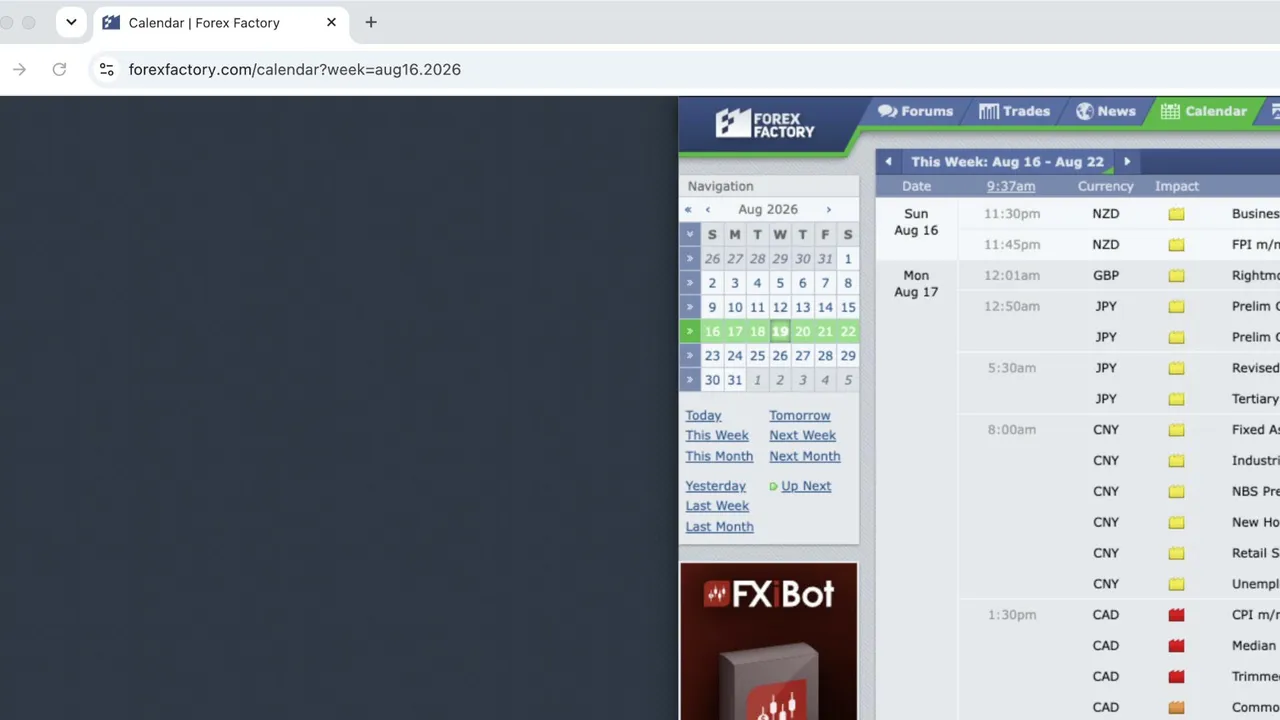Viewport: 1280px width, 720px height.
Task: Click the impact icon in the CNY Retail row
Action: click(1176, 553)
